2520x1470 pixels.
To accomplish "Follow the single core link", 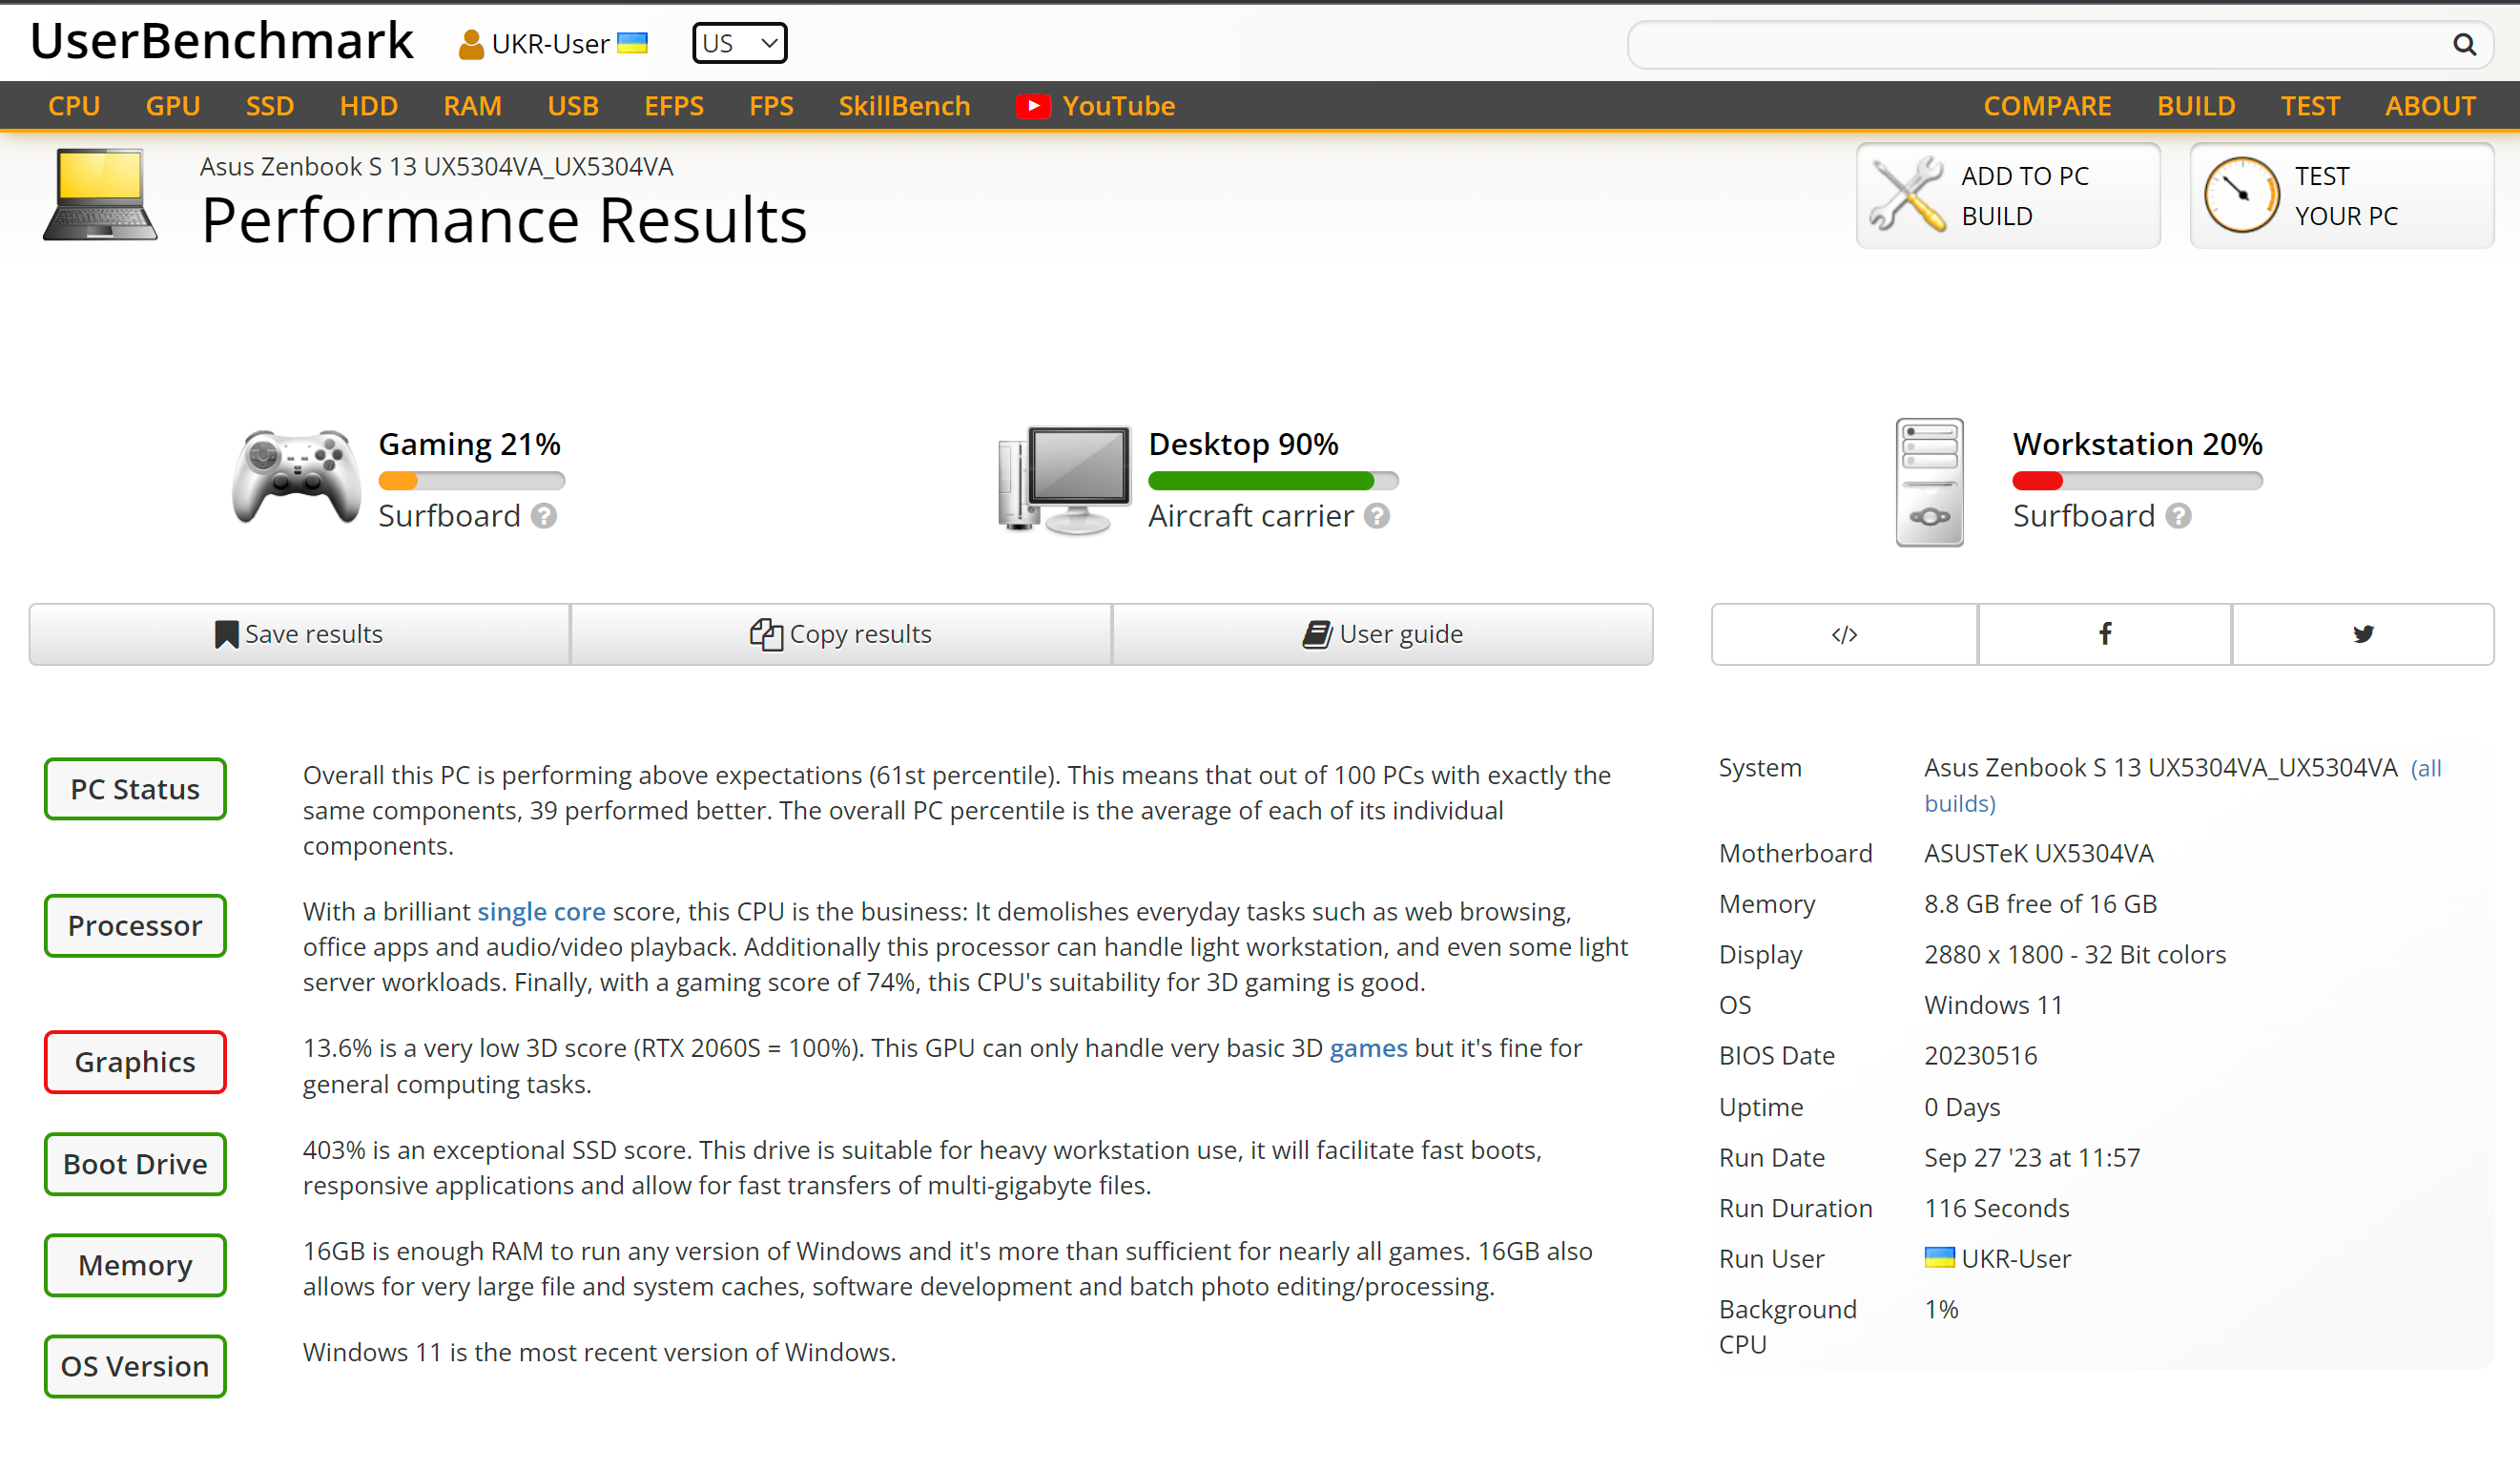I will [x=541, y=911].
